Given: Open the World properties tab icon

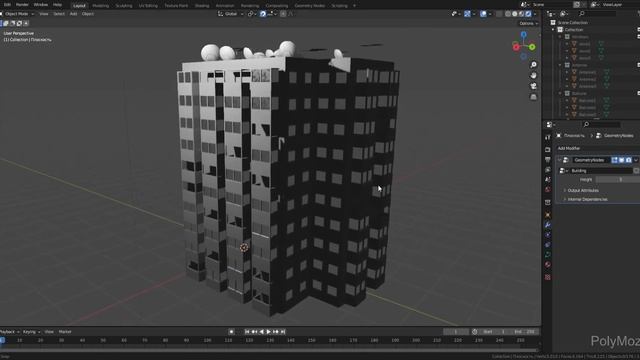Looking at the screenshot, I should 548,189.
